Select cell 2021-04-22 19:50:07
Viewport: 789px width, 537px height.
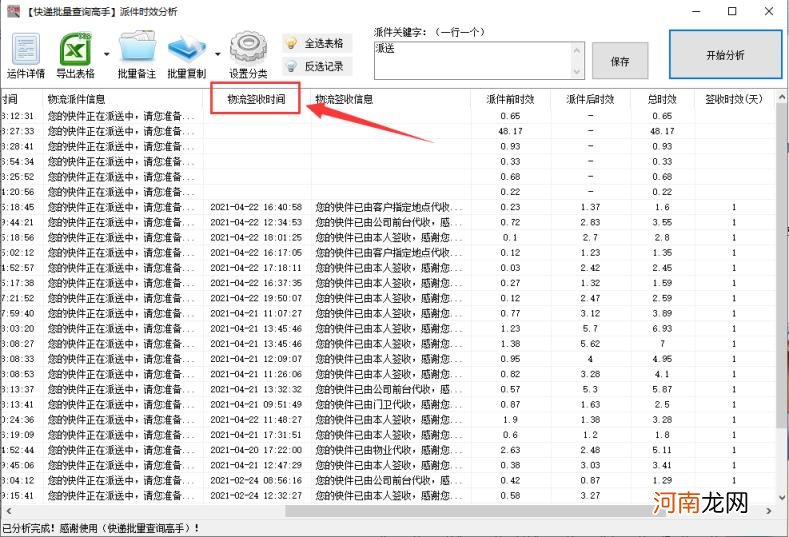tap(256, 298)
